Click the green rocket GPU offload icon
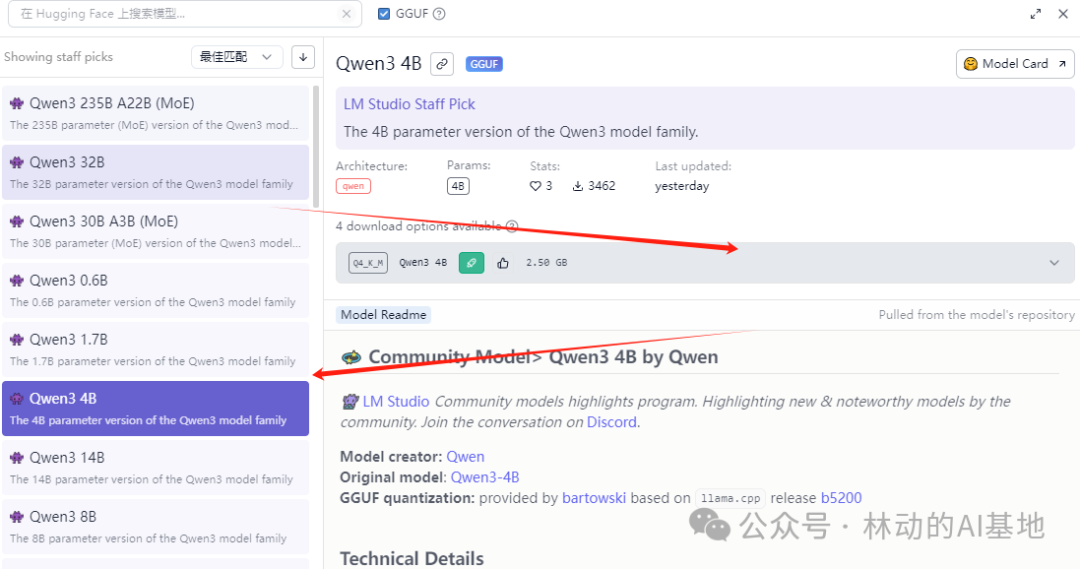The height and width of the screenshot is (569, 1080). coord(471,263)
